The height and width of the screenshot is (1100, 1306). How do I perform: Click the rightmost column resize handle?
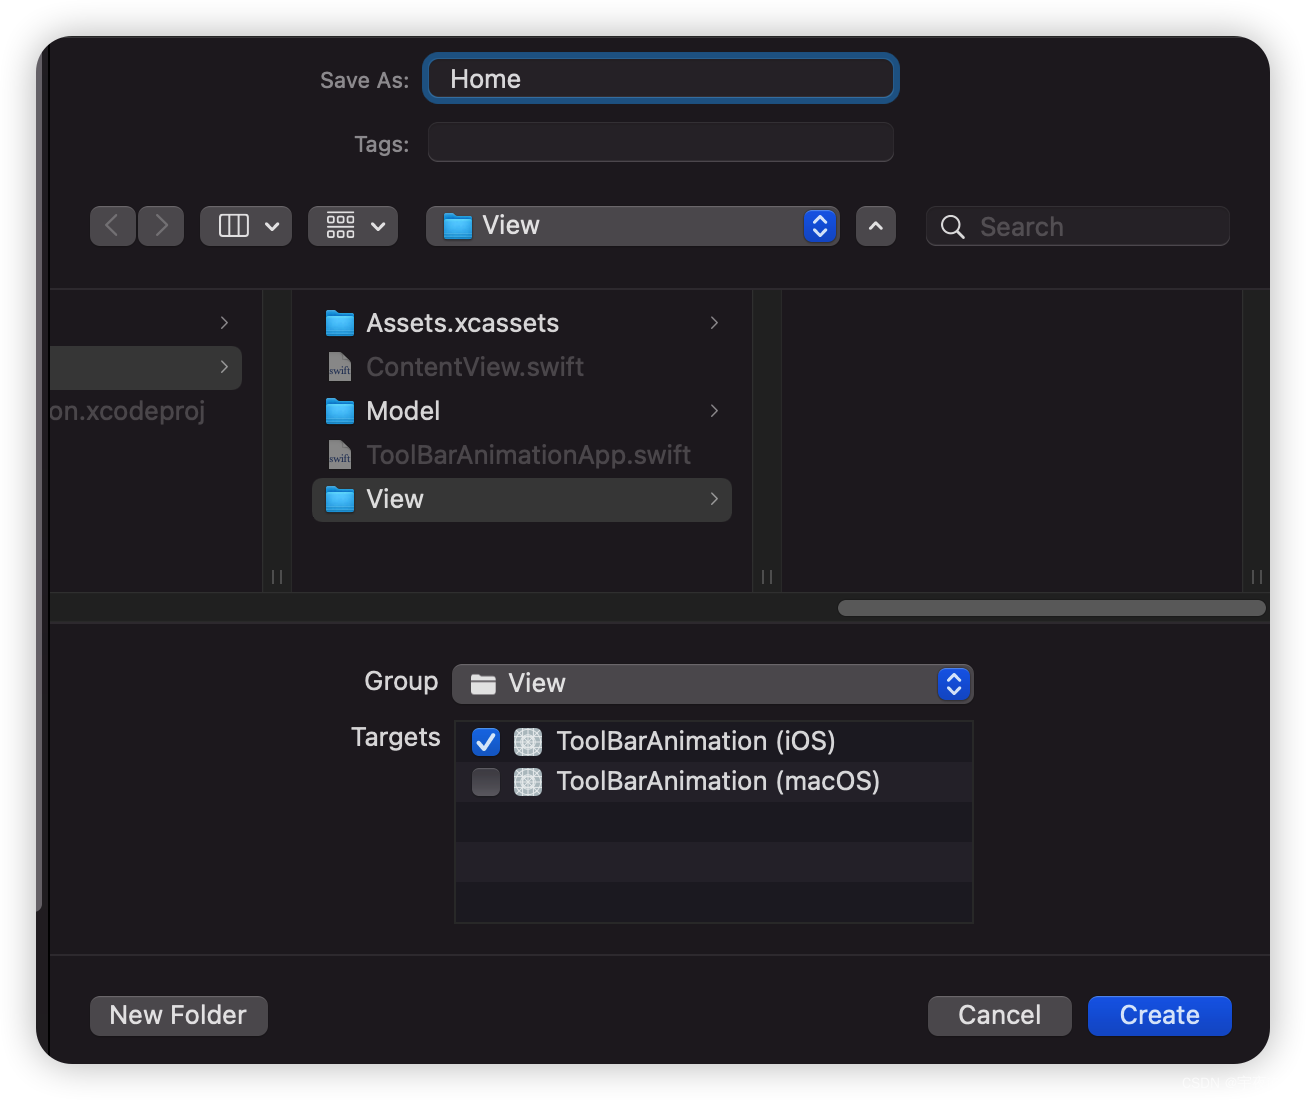(x=1257, y=577)
